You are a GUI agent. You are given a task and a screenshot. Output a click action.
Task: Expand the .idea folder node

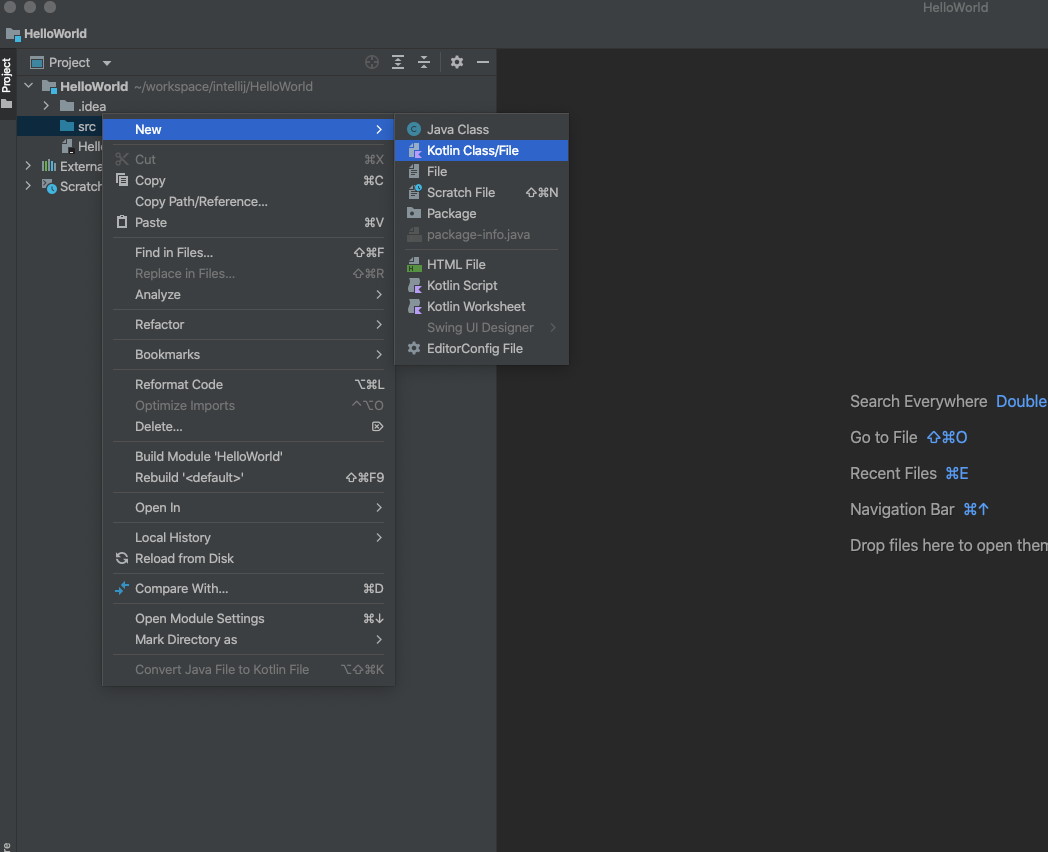[x=45, y=106]
